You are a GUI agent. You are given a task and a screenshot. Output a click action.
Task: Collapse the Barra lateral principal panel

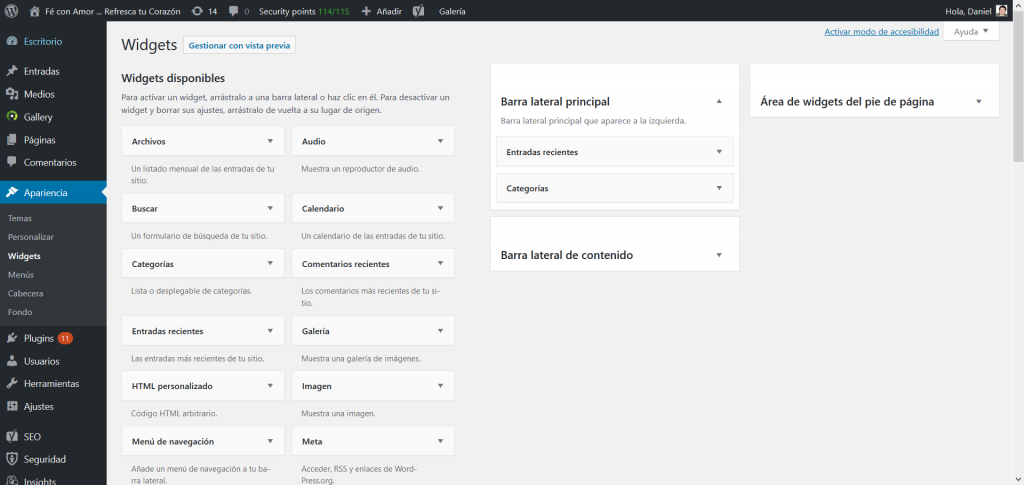pos(719,101)
